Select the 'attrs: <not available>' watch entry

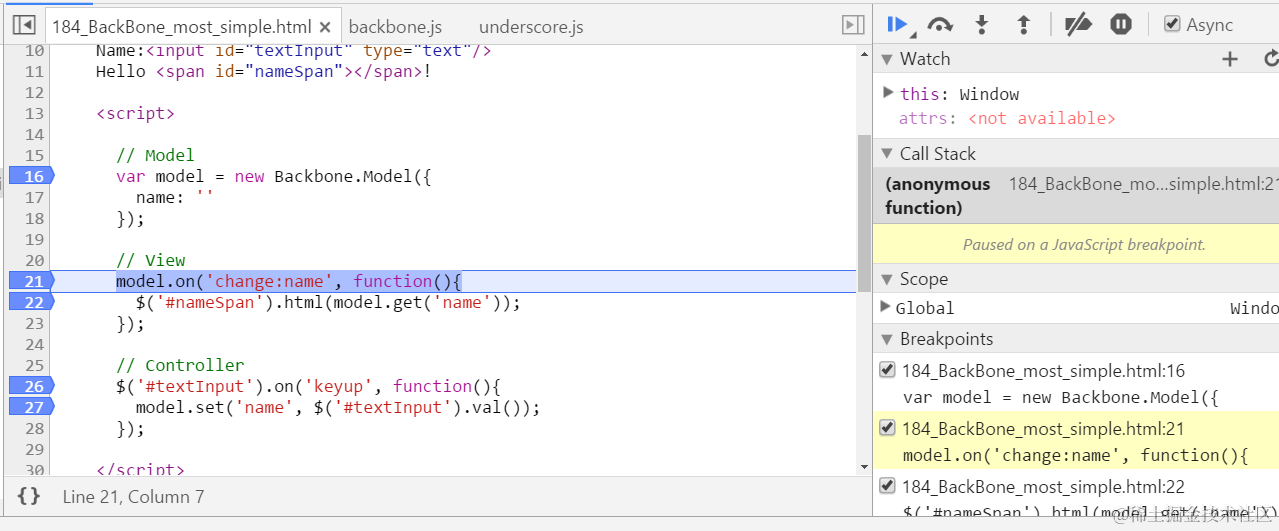pos(1006,118)
